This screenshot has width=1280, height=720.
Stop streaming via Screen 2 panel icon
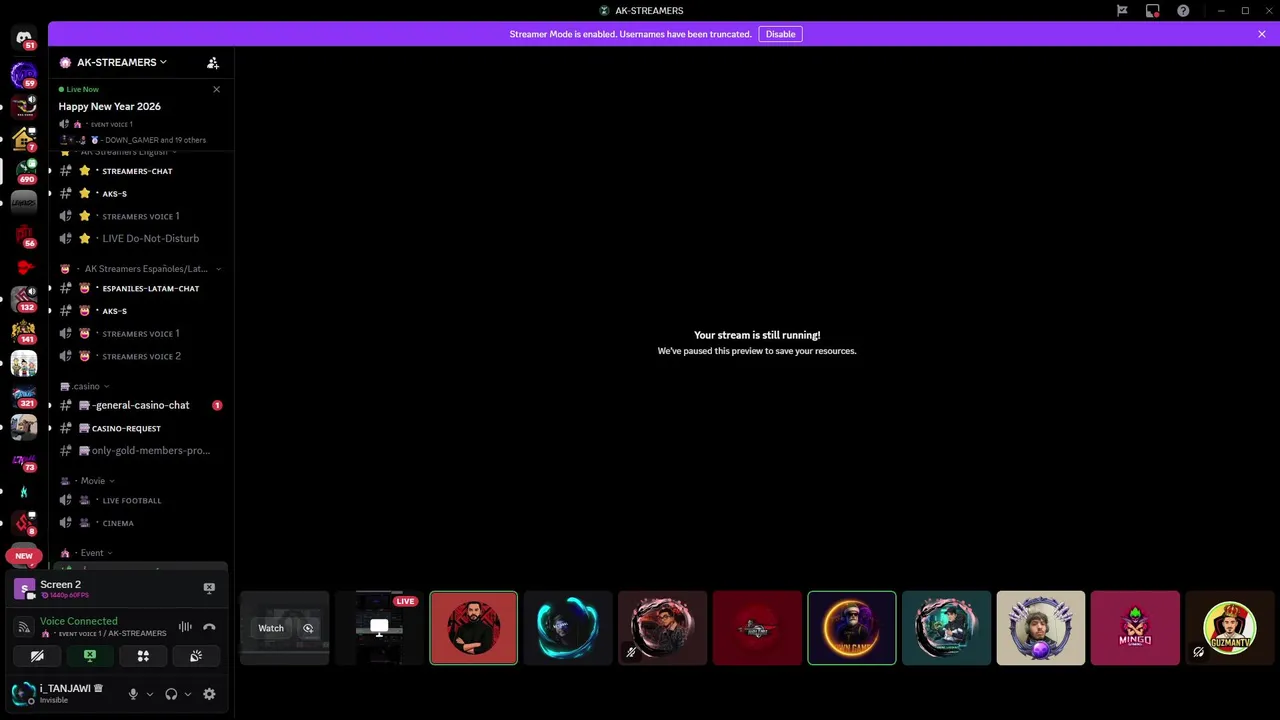[209, 588]
